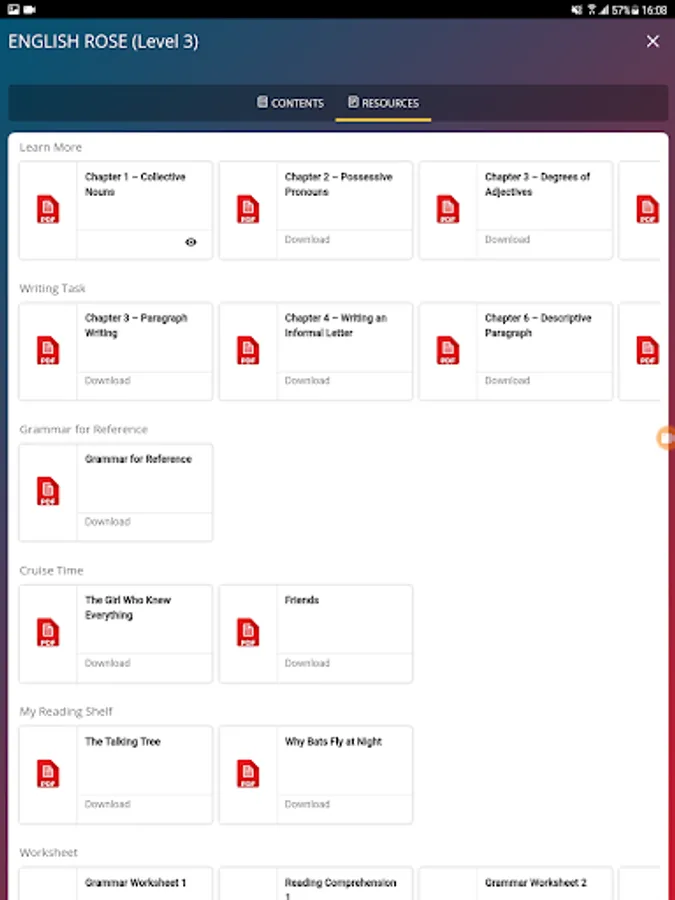Viewport: 675px width, 900px height.
Task: Click the title The Girl Who Knew Everything
Action: (x=128, y=607)
